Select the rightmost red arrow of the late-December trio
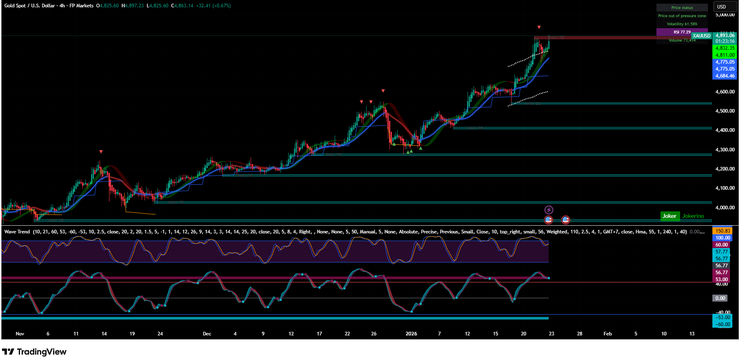This screenshot has width=743, height=364. pyautogui.click(x=383, y=90)
